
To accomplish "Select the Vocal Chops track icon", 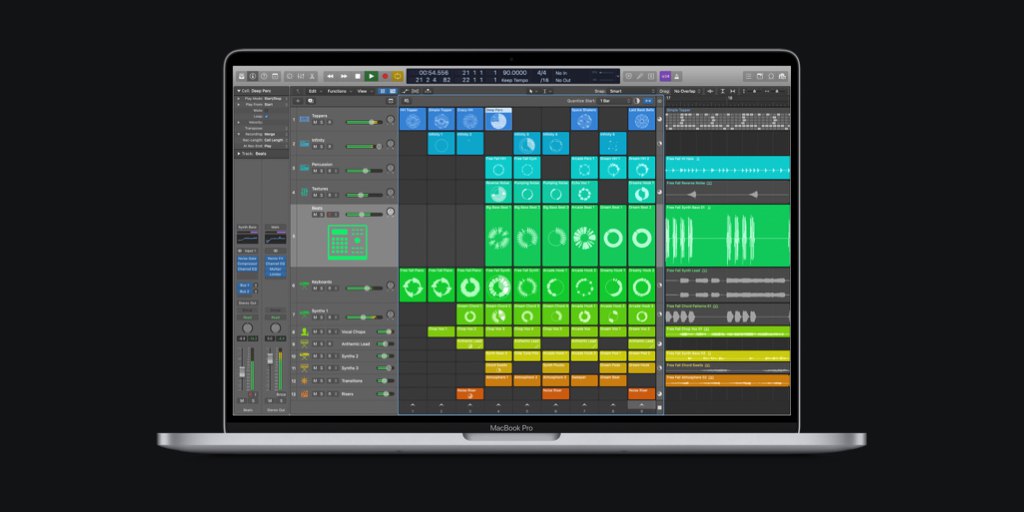I will (x=304, y=332).
